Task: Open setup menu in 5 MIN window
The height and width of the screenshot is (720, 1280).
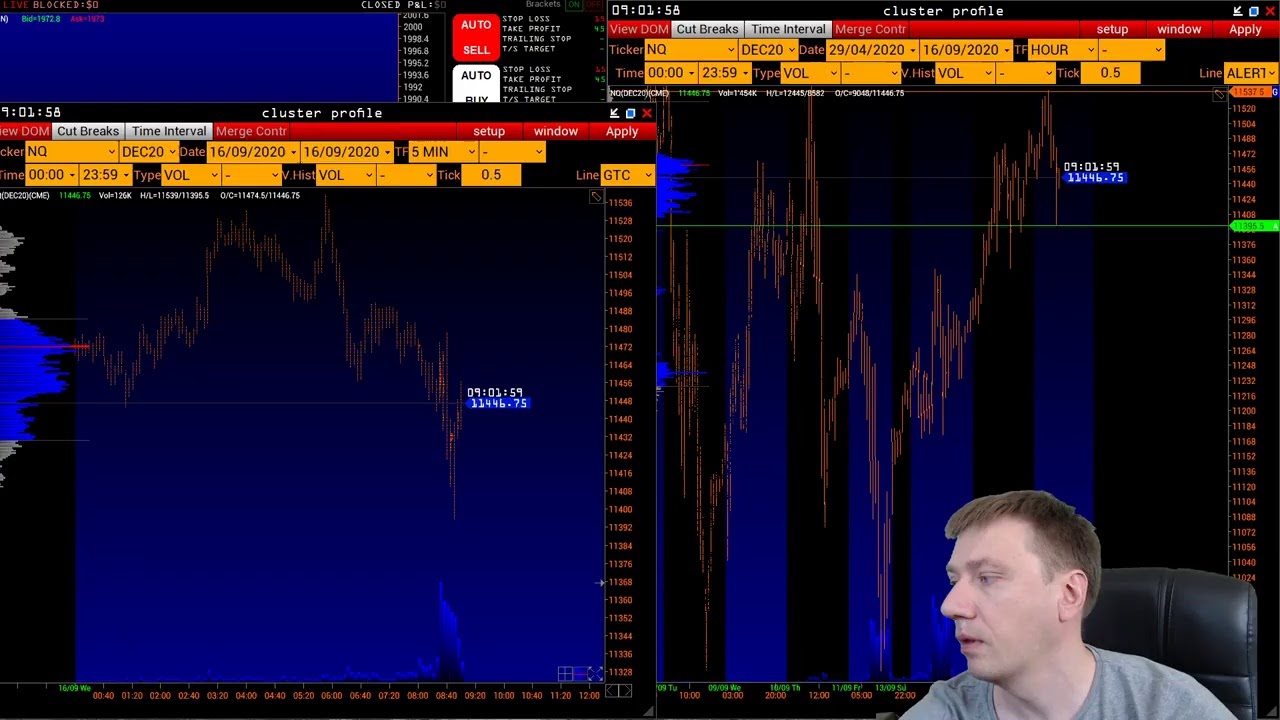Action: (x=489, y=131)
